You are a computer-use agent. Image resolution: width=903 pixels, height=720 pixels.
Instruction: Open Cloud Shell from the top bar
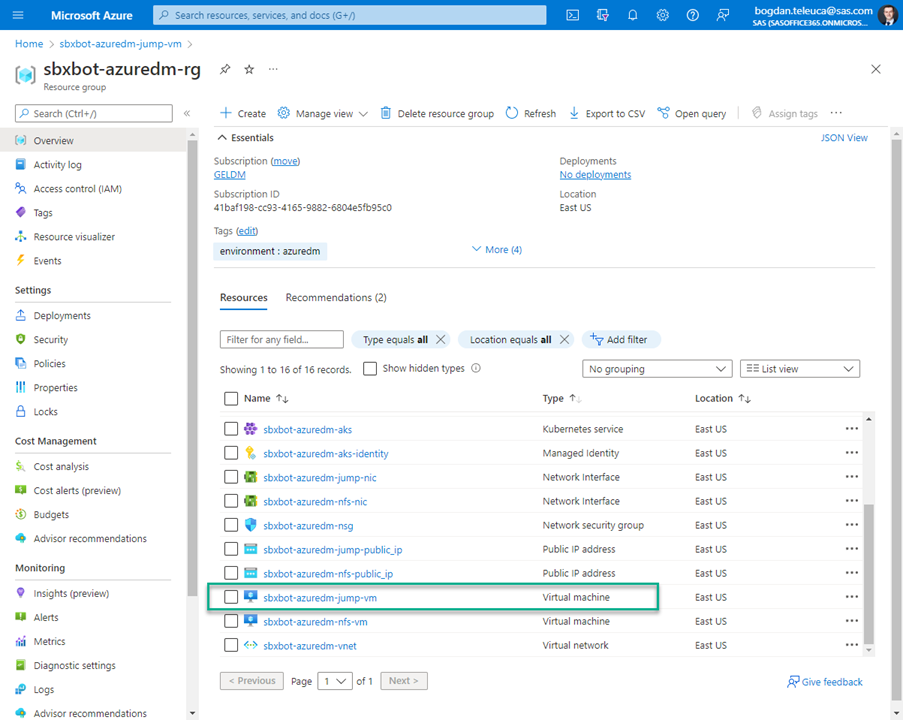click(572, 15)
